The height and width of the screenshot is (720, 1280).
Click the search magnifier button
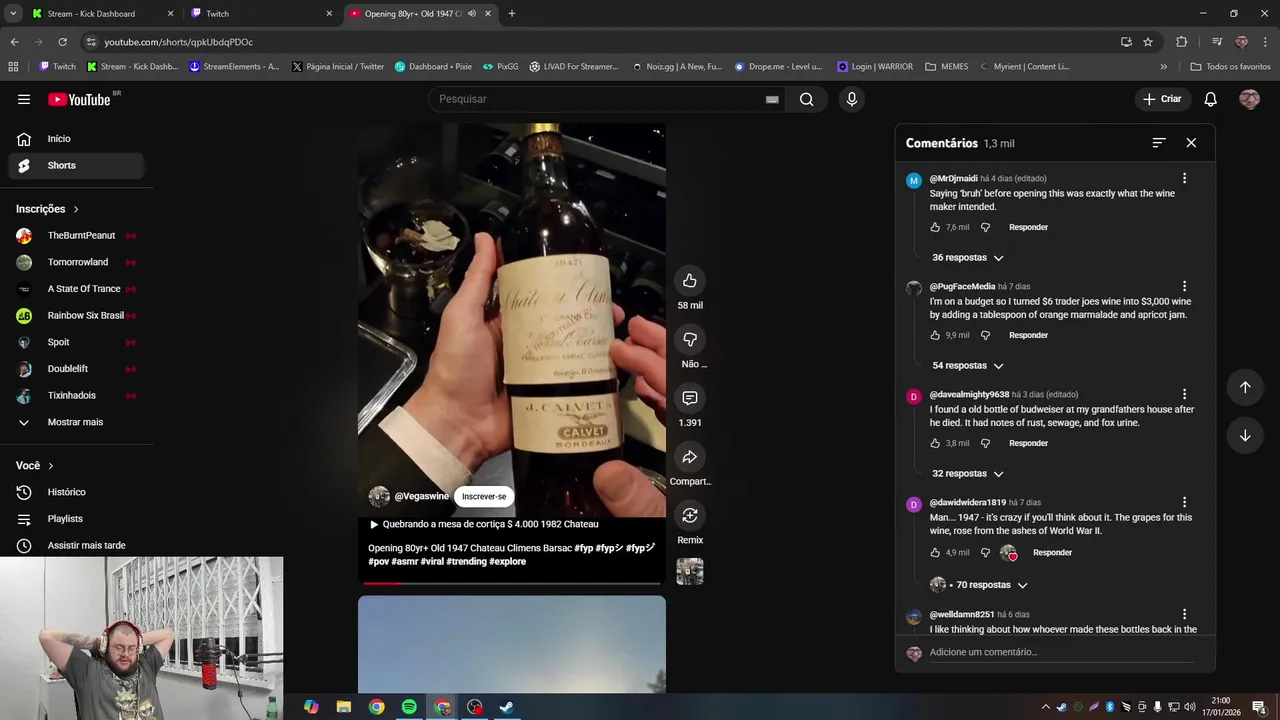point(806,99)
